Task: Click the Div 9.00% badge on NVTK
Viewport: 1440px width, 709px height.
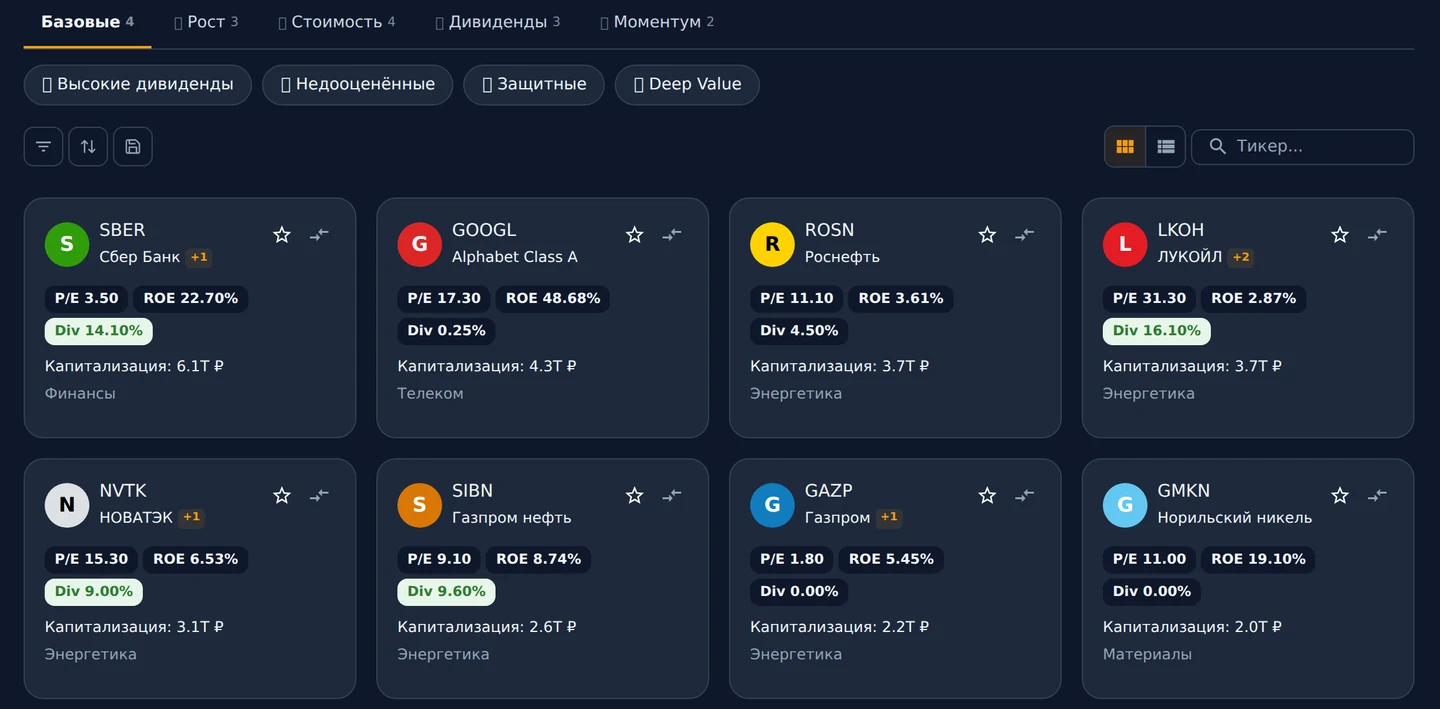Action: (94, 592)
